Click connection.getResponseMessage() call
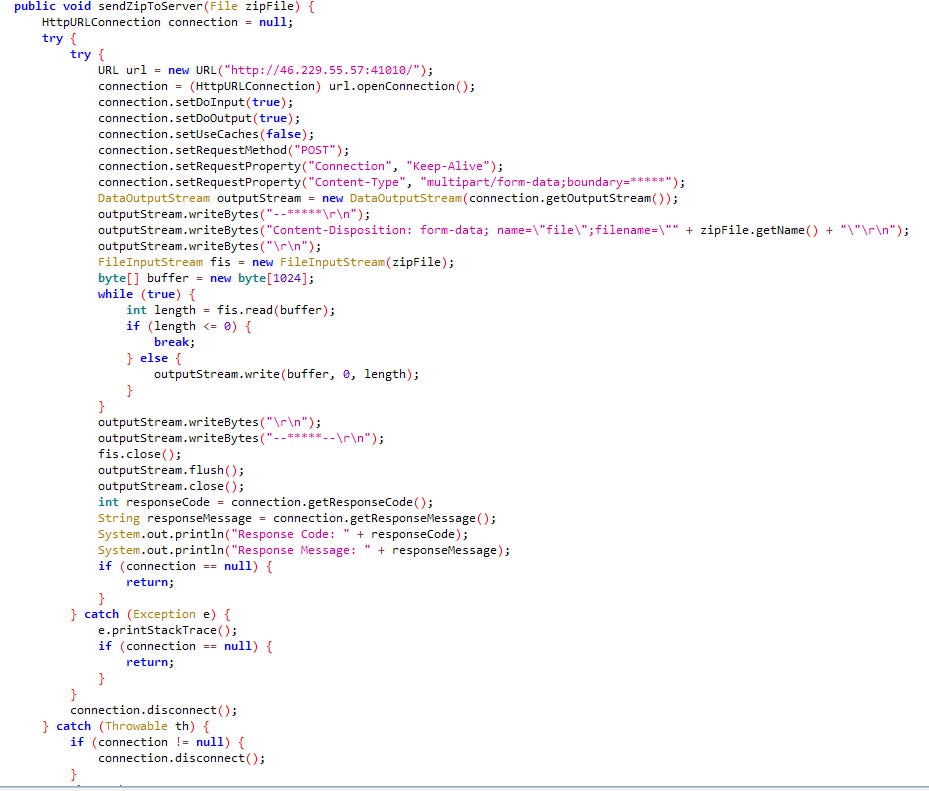 click(x=381, y=518)
